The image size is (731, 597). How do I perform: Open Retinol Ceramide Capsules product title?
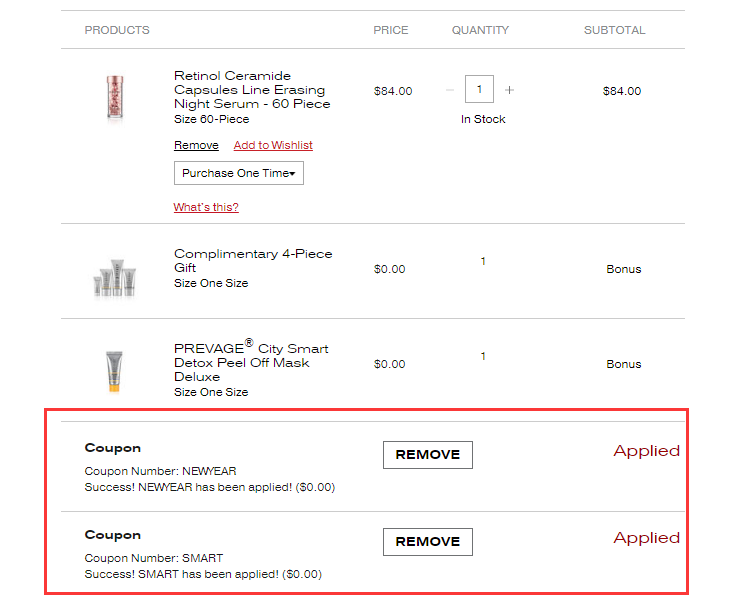(252, 90)
